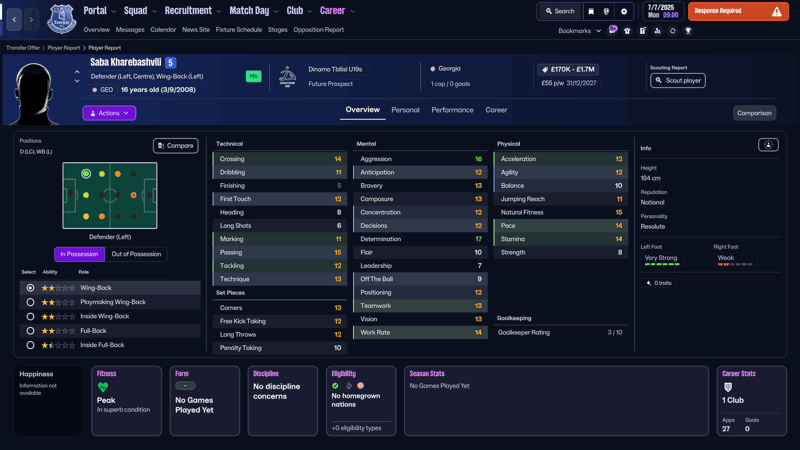Click the Transfer Offer breadcrumb link

coord(23,48)
